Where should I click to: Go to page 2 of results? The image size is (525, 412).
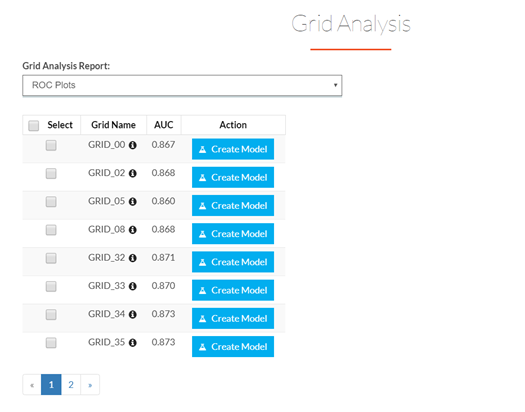point(71,385)
